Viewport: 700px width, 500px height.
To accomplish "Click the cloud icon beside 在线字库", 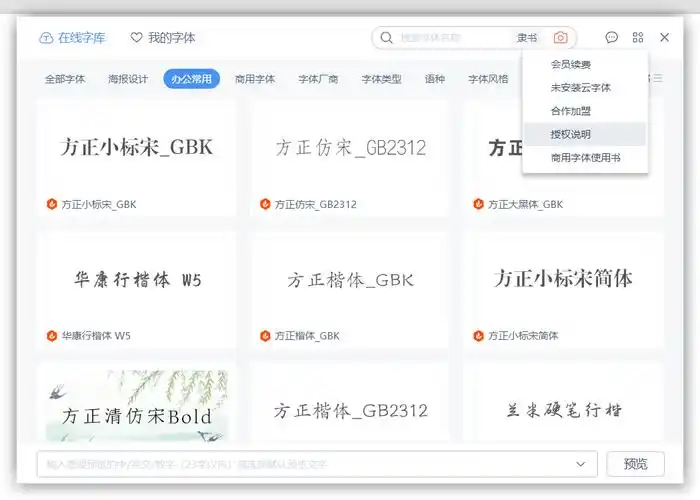I will [x=46, y=38].
